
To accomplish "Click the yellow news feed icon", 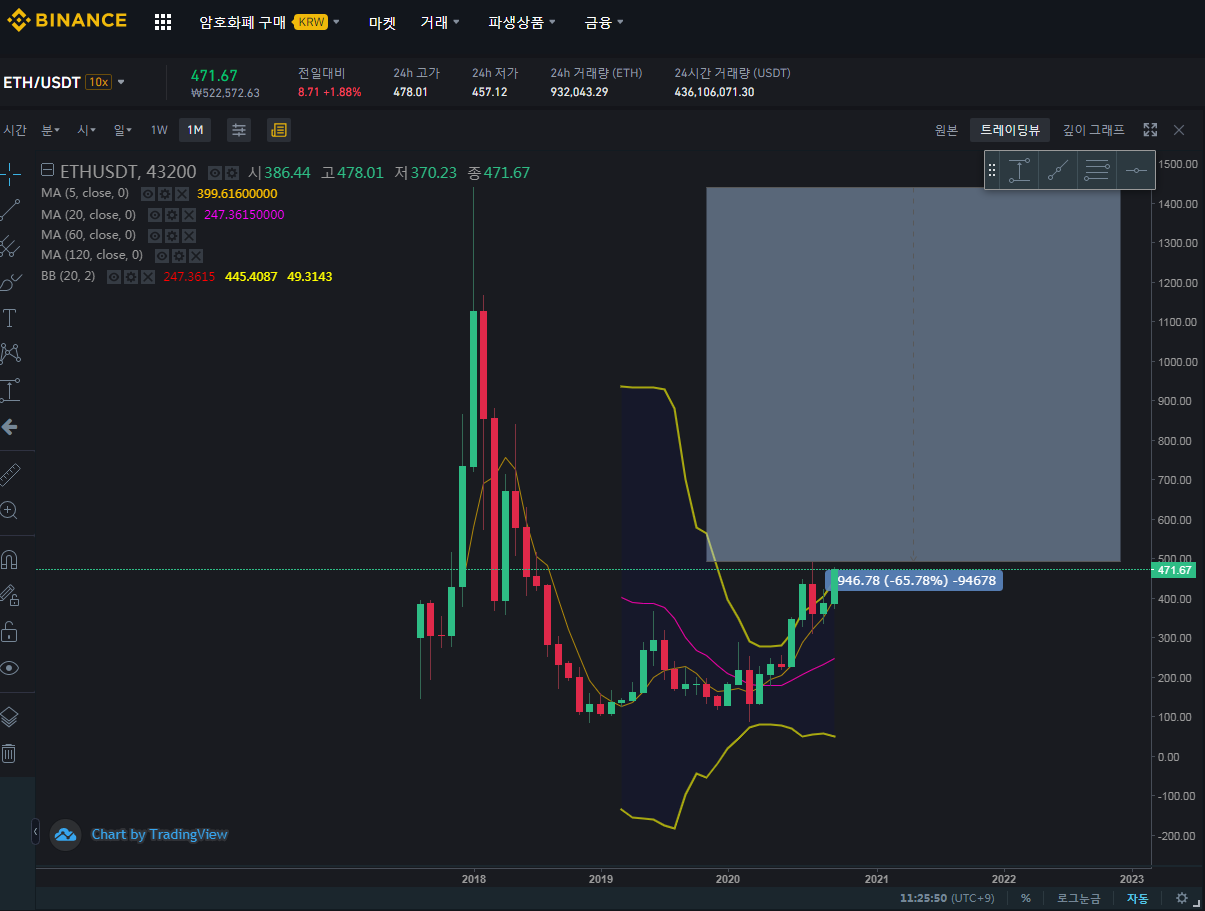I will 279,130.
